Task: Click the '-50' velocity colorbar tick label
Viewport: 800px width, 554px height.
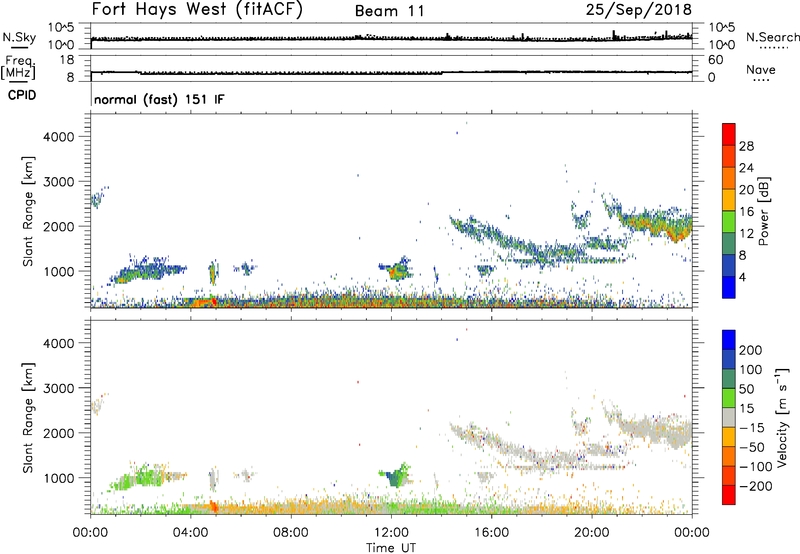Action: pyautogui.click(x=752, y=447)
